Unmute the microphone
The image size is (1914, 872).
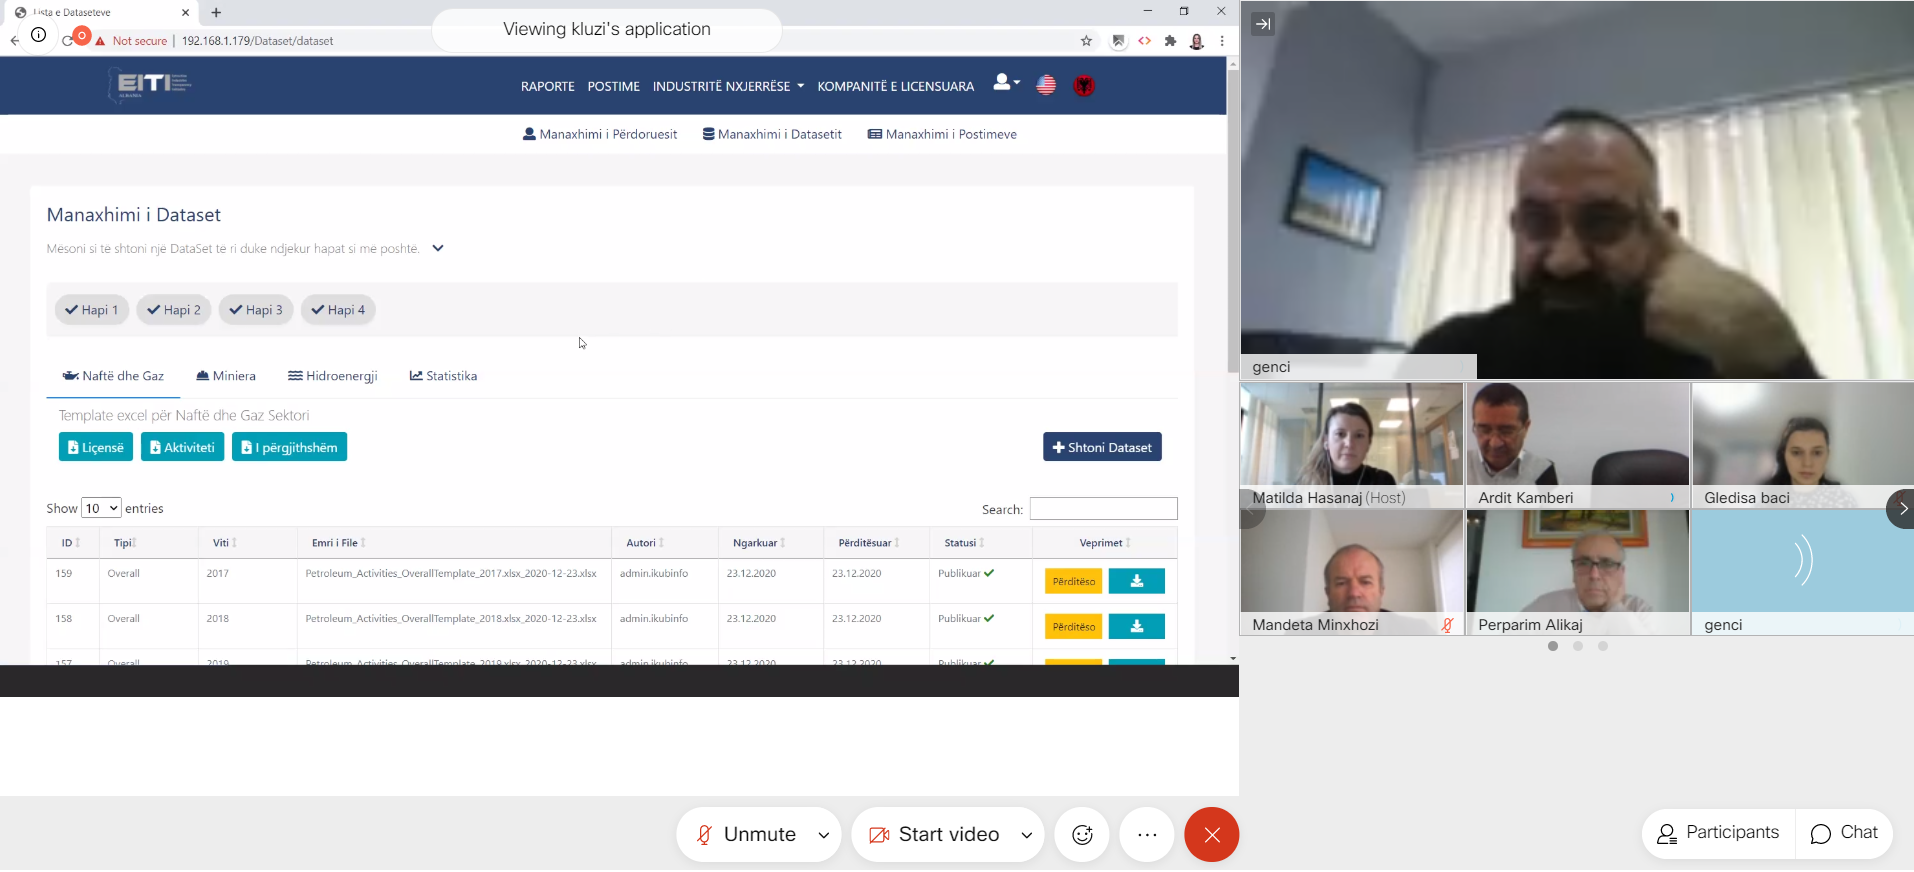746,835
